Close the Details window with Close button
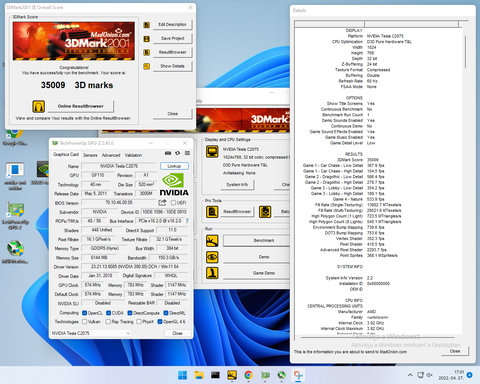 (x=455, y=351)
